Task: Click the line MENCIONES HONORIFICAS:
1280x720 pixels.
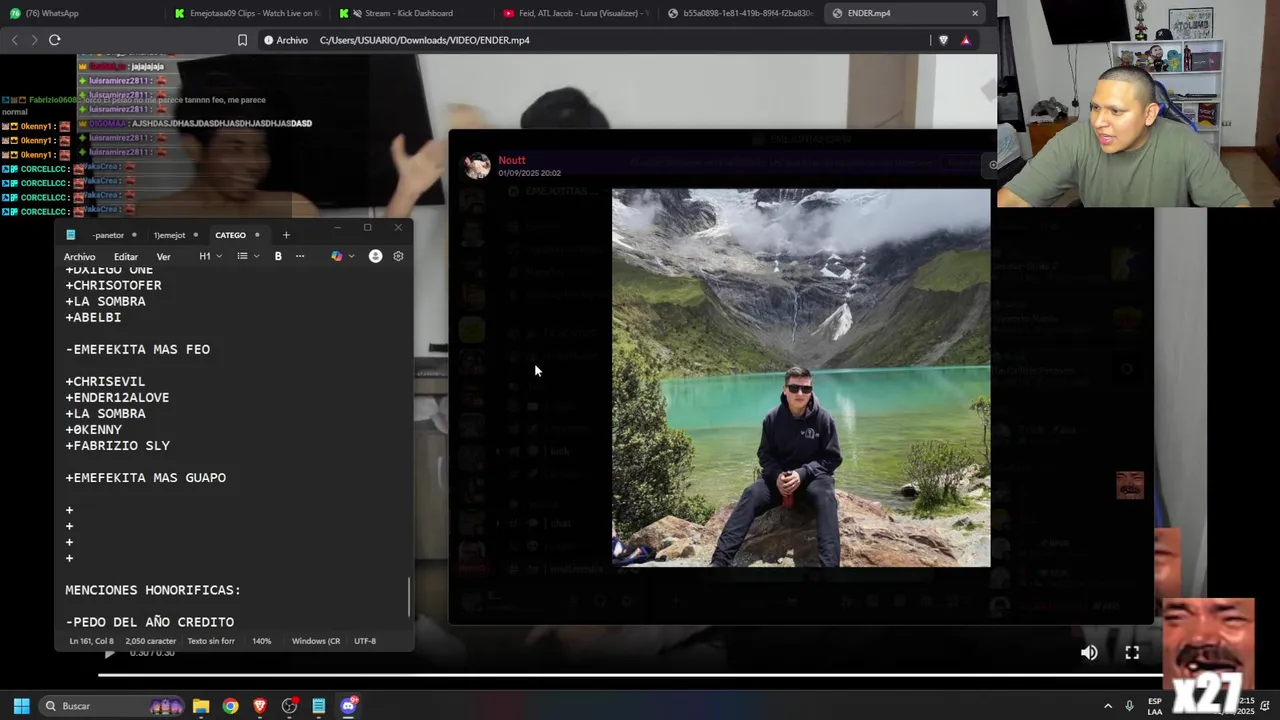Action: pyautogui.click(x=153, y=590)
